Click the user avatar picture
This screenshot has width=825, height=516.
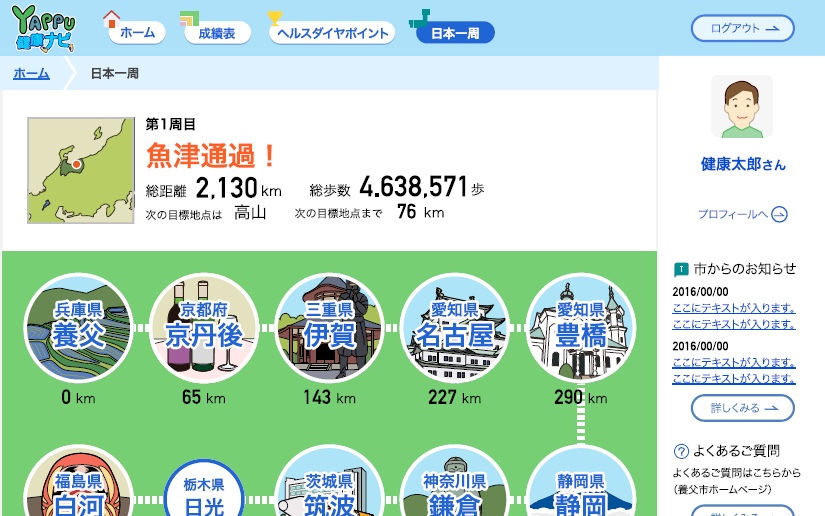(x=742, y=107)
